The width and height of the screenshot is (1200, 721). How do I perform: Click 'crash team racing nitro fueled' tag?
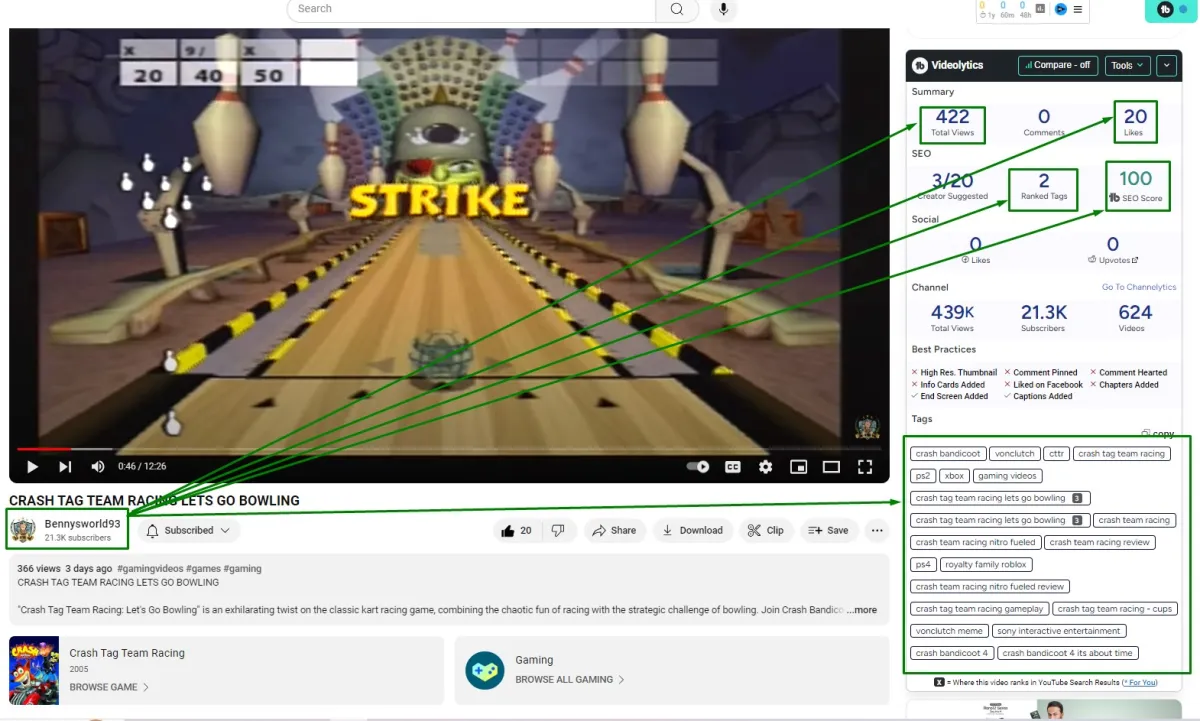coord(975,542)
